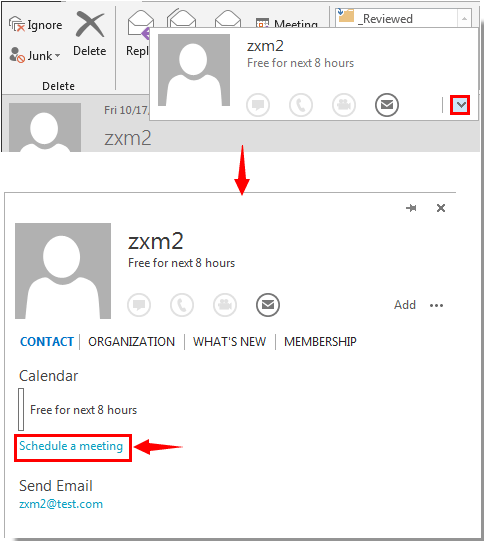This screenshot has width=484, height=541.
Task: Open the MEMBERSHIP tab
Action: point(320,342)
